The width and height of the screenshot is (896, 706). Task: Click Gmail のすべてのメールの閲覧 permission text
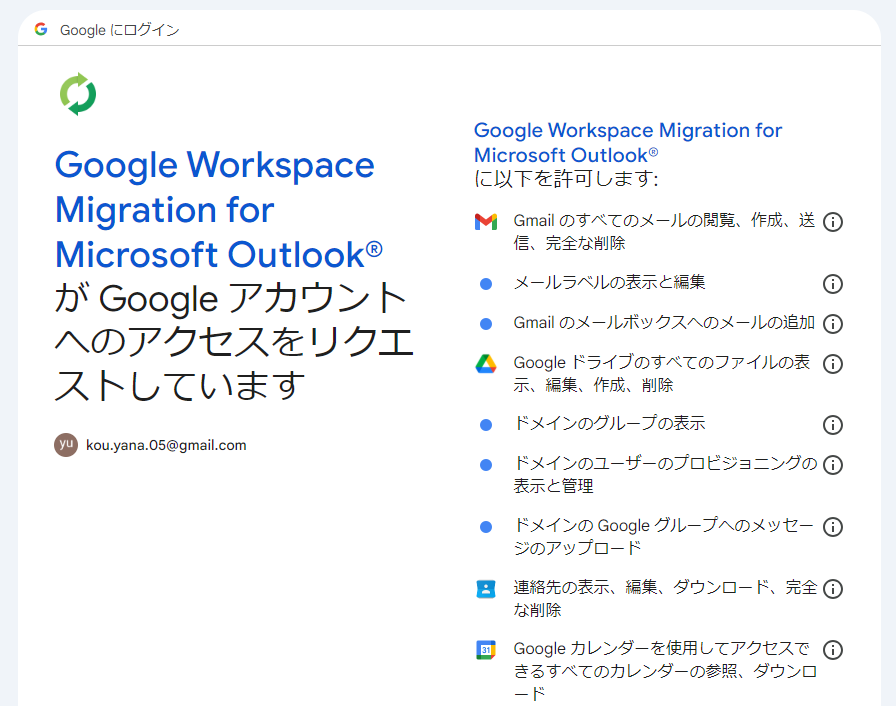tap(664, 232)
